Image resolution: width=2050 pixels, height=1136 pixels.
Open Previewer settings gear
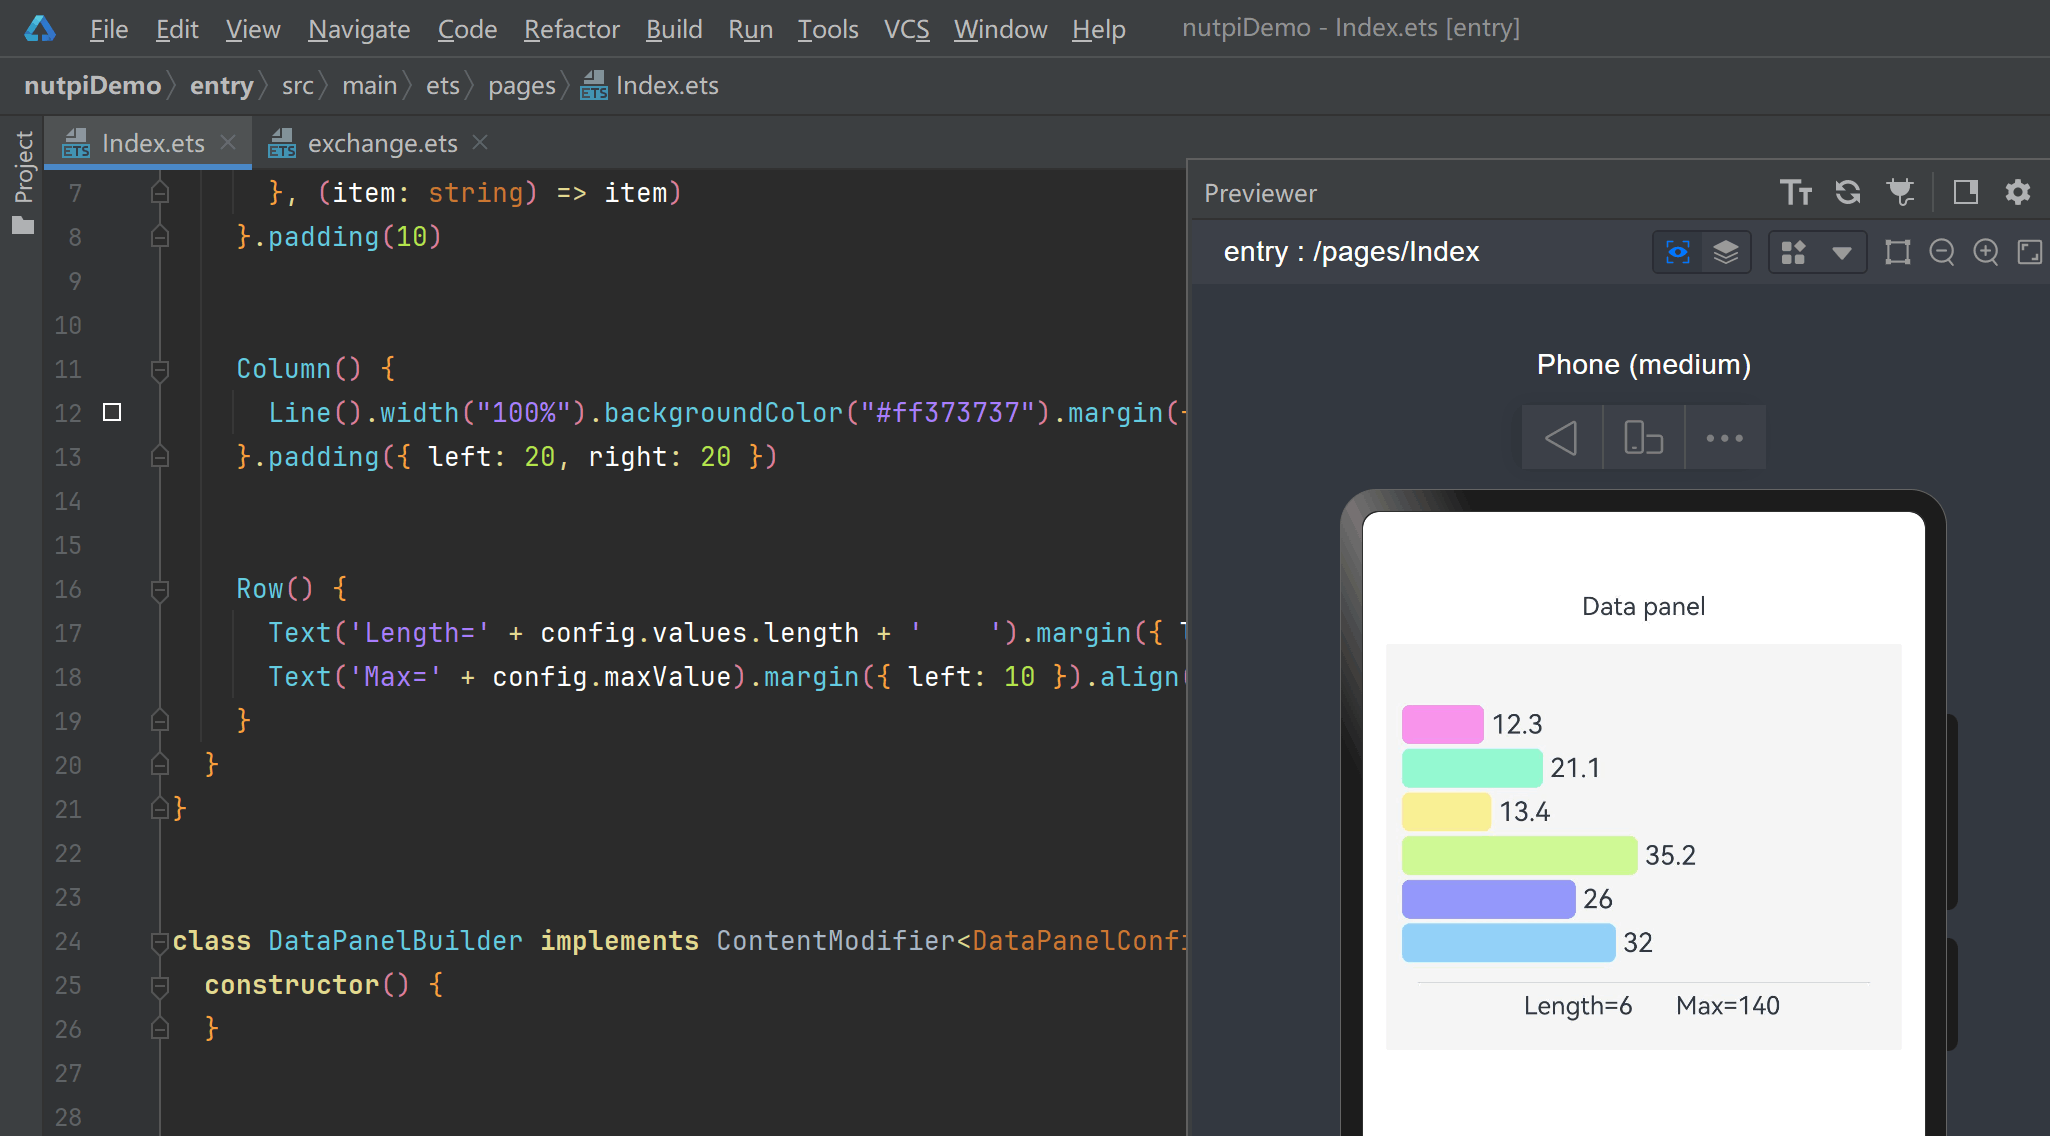click(2018, 192)
